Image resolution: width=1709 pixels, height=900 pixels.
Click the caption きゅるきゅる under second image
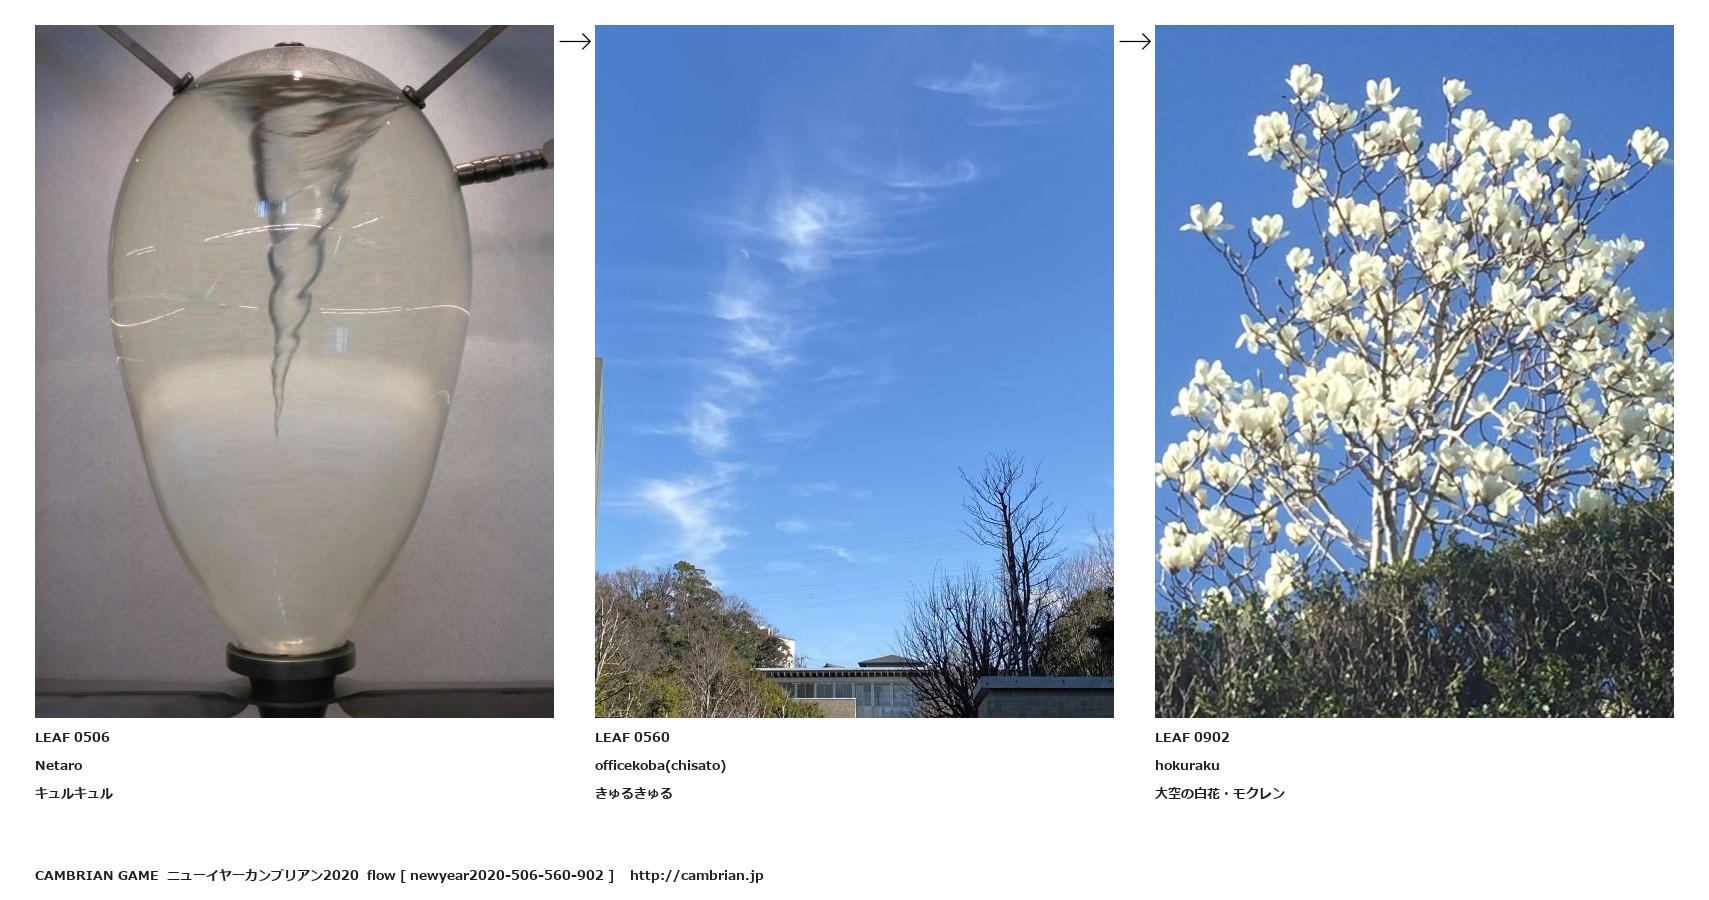pyautogui.click(x=634, y=793)
